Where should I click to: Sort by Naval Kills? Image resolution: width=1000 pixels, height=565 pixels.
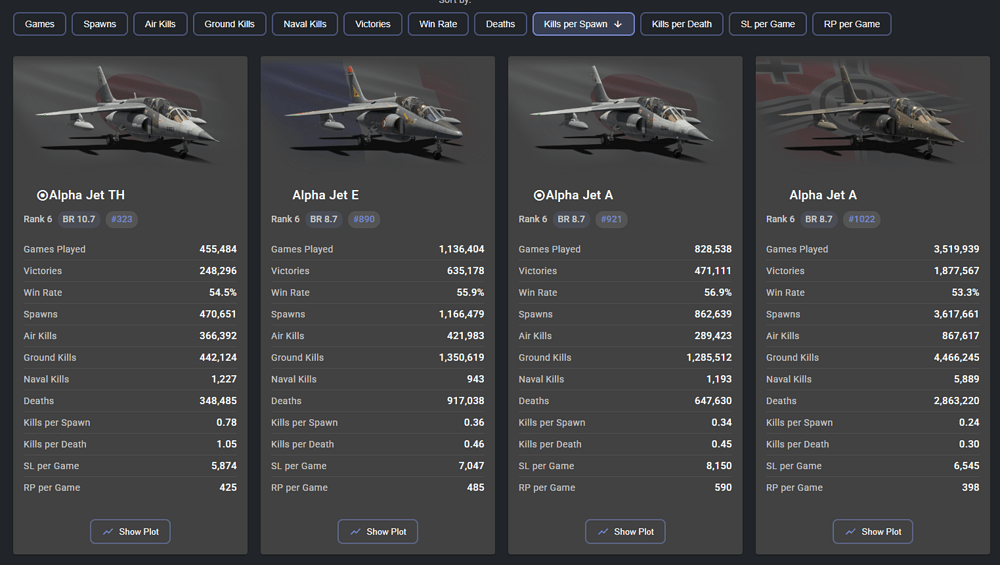click(x=305, y=24)
